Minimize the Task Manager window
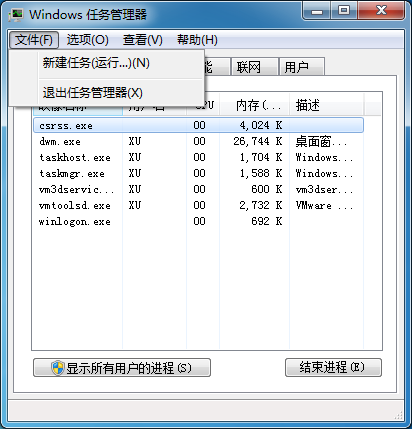This screenshot has height=429, width=412. pyautogui.click(x=317, y=11)
